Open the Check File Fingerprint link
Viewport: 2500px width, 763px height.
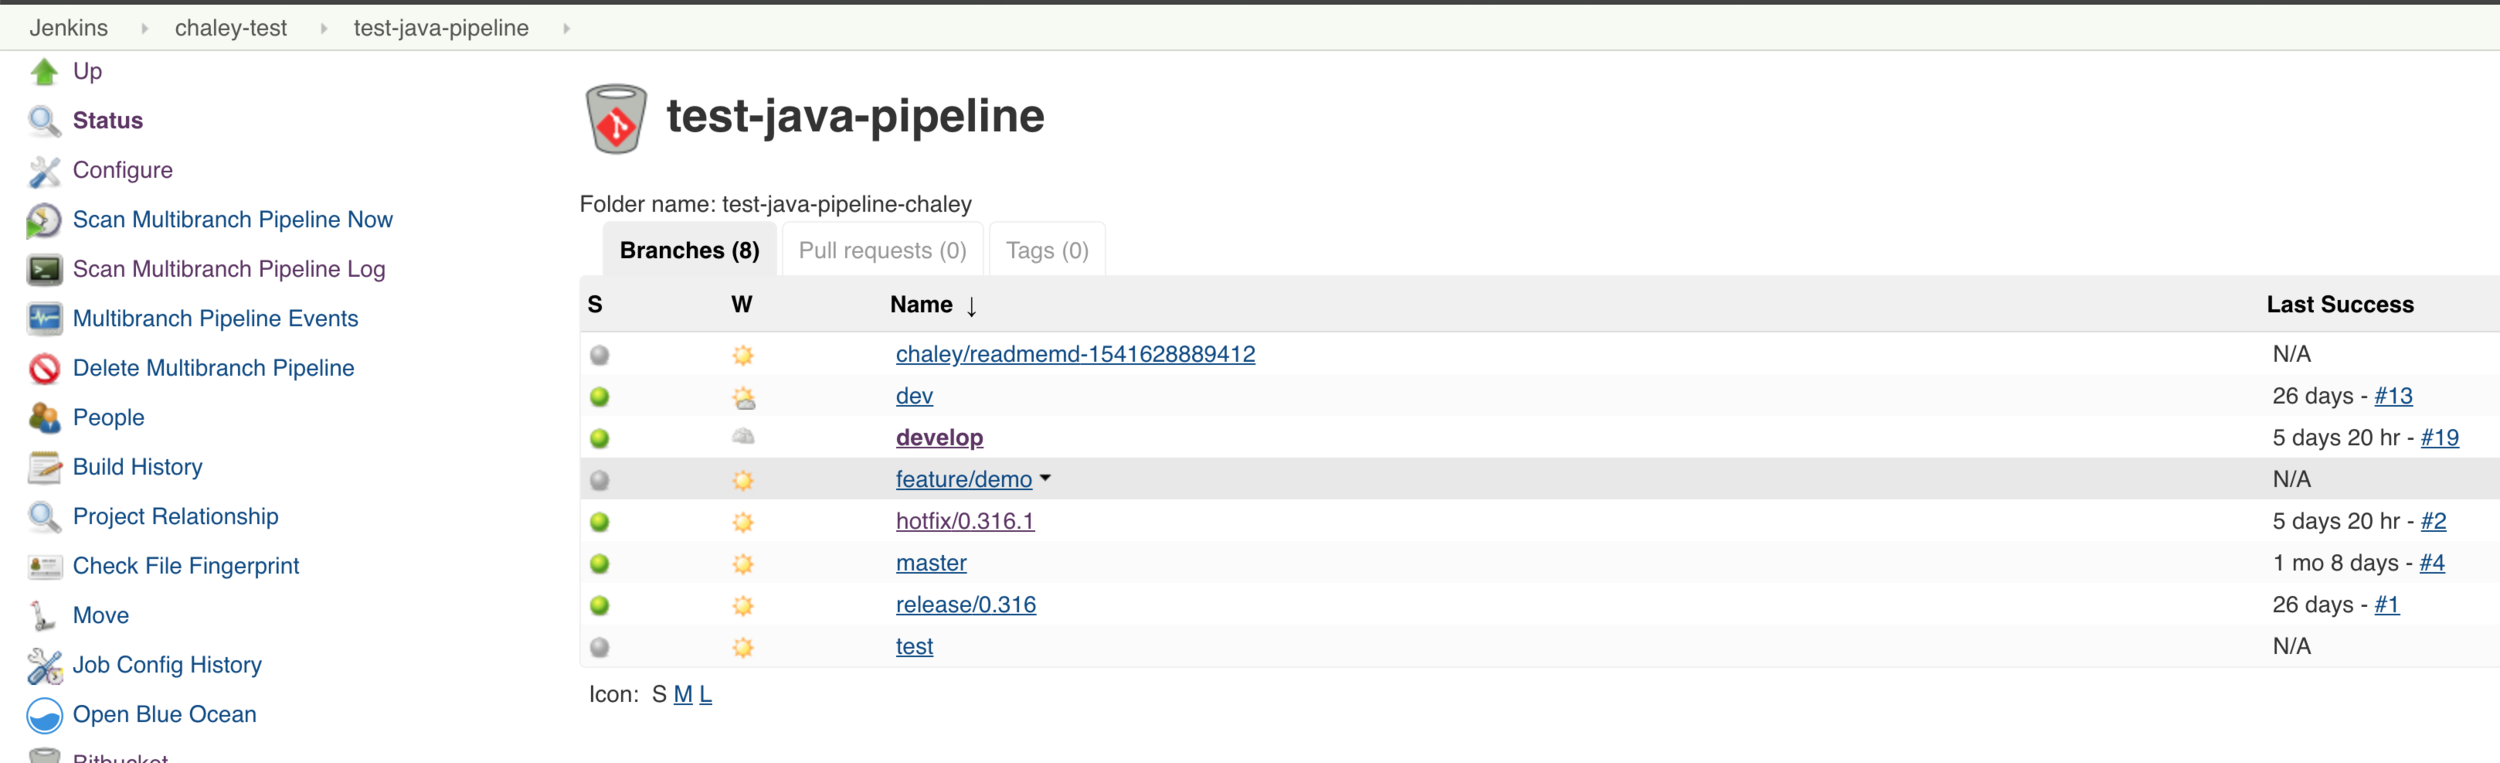pos(186,566)
